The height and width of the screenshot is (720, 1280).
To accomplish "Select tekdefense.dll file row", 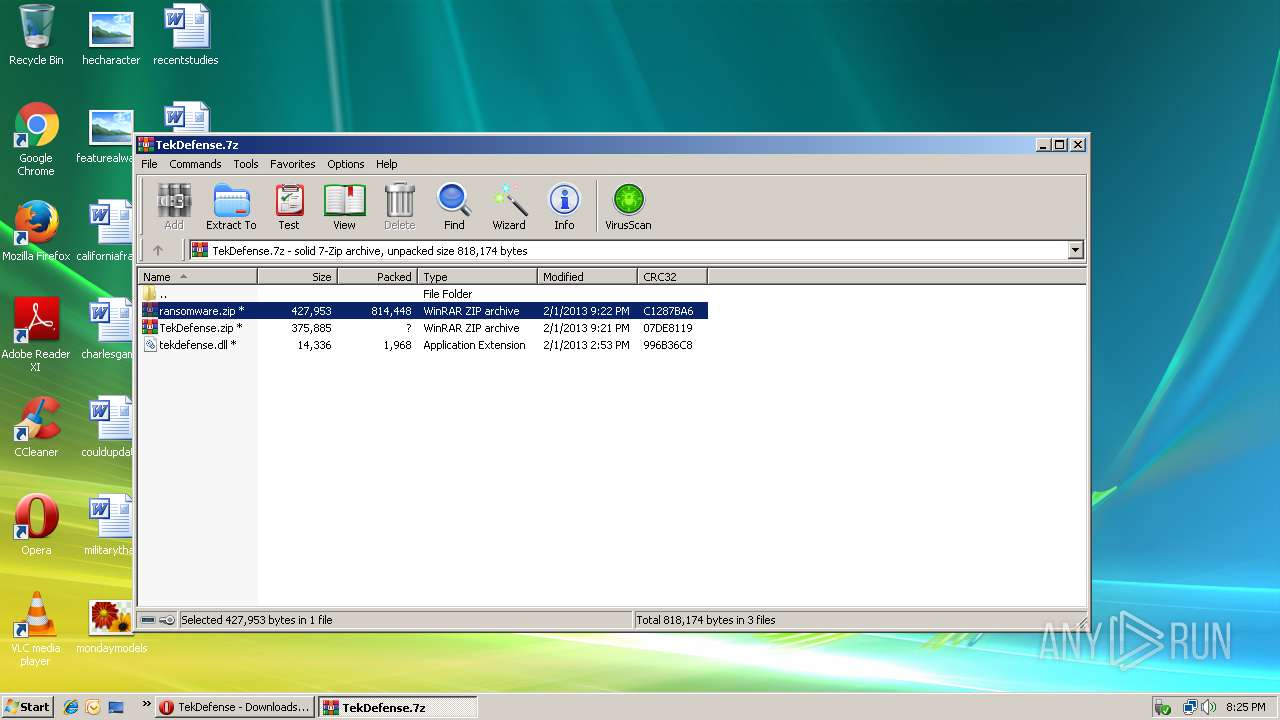I will (423, 345).
